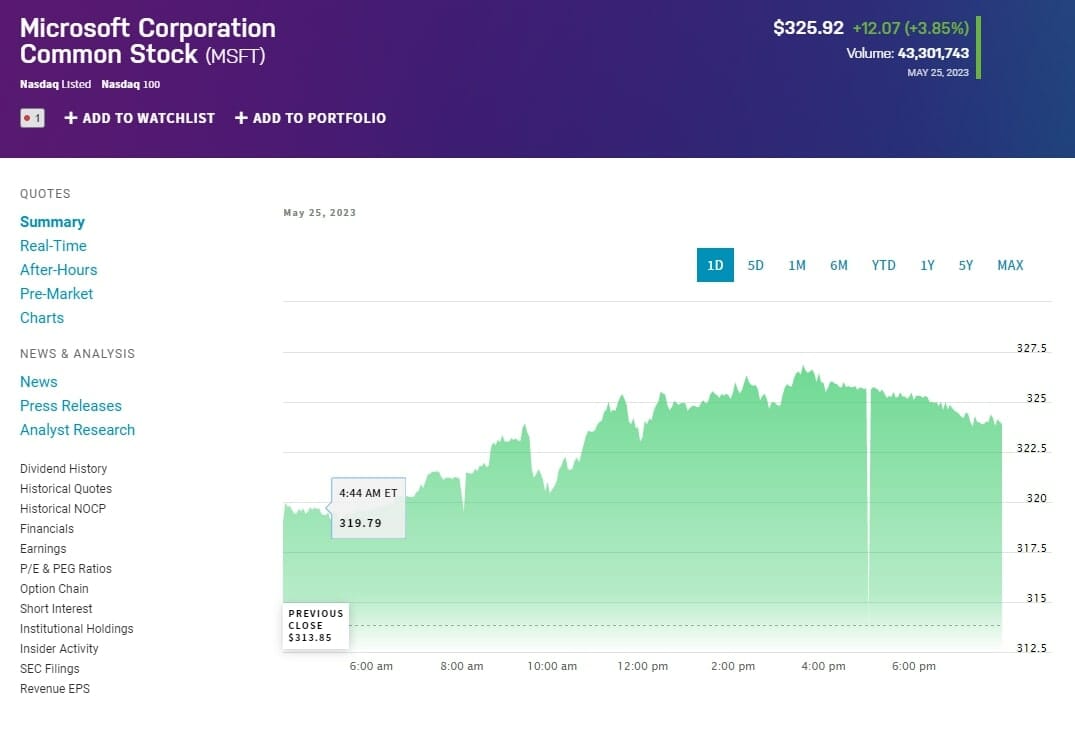Show MAX chart history

pos(1010,265)
